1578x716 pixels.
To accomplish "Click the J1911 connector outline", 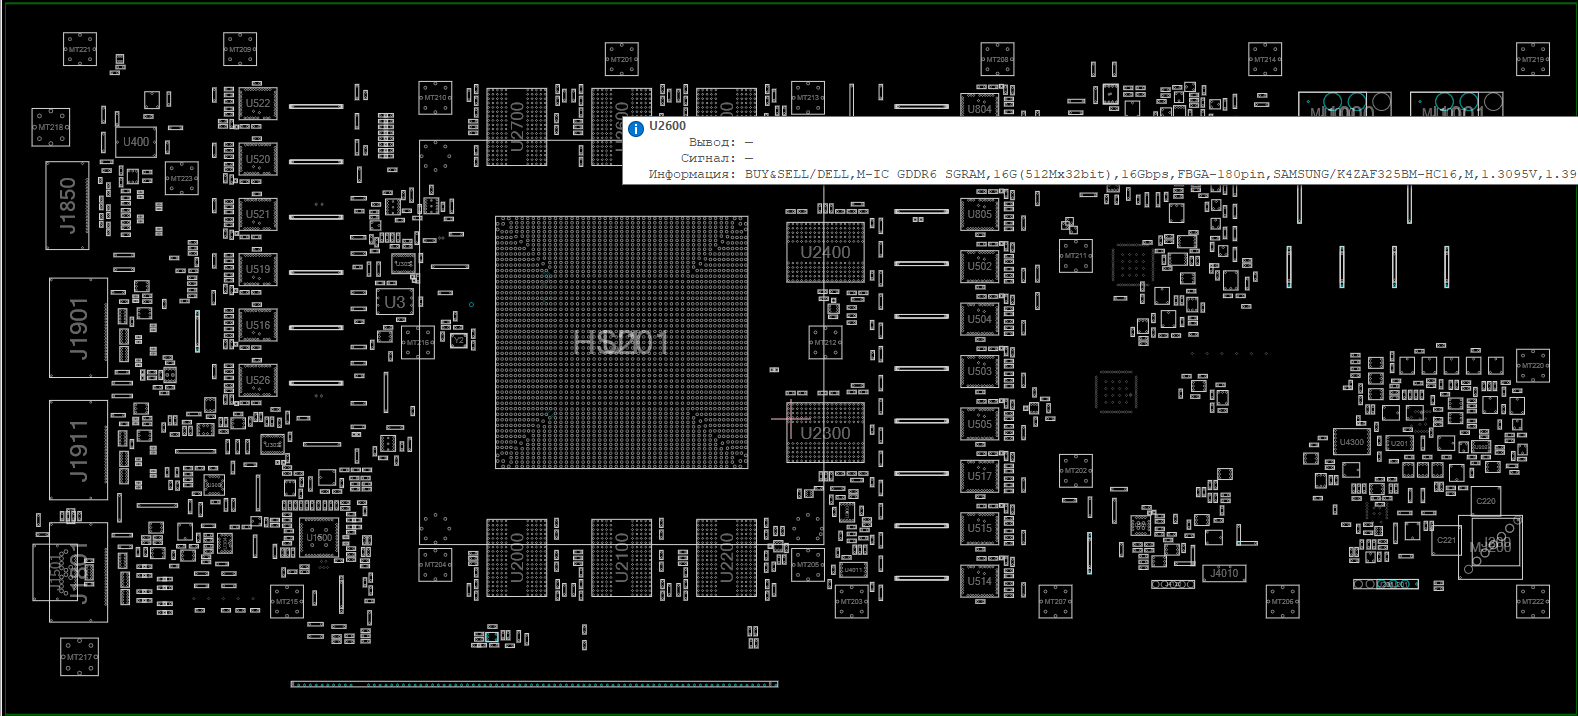I will pyautogui.click(x=78, y=450).
